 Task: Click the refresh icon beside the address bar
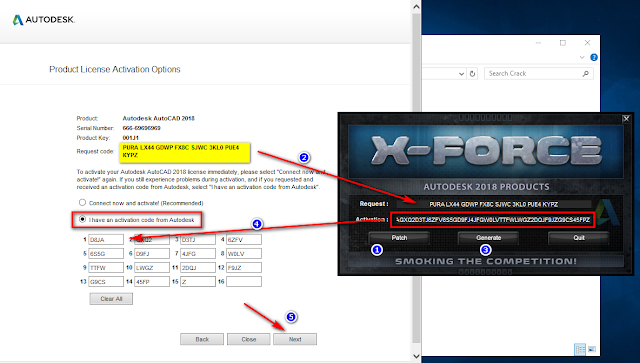[x=472, y=74]
